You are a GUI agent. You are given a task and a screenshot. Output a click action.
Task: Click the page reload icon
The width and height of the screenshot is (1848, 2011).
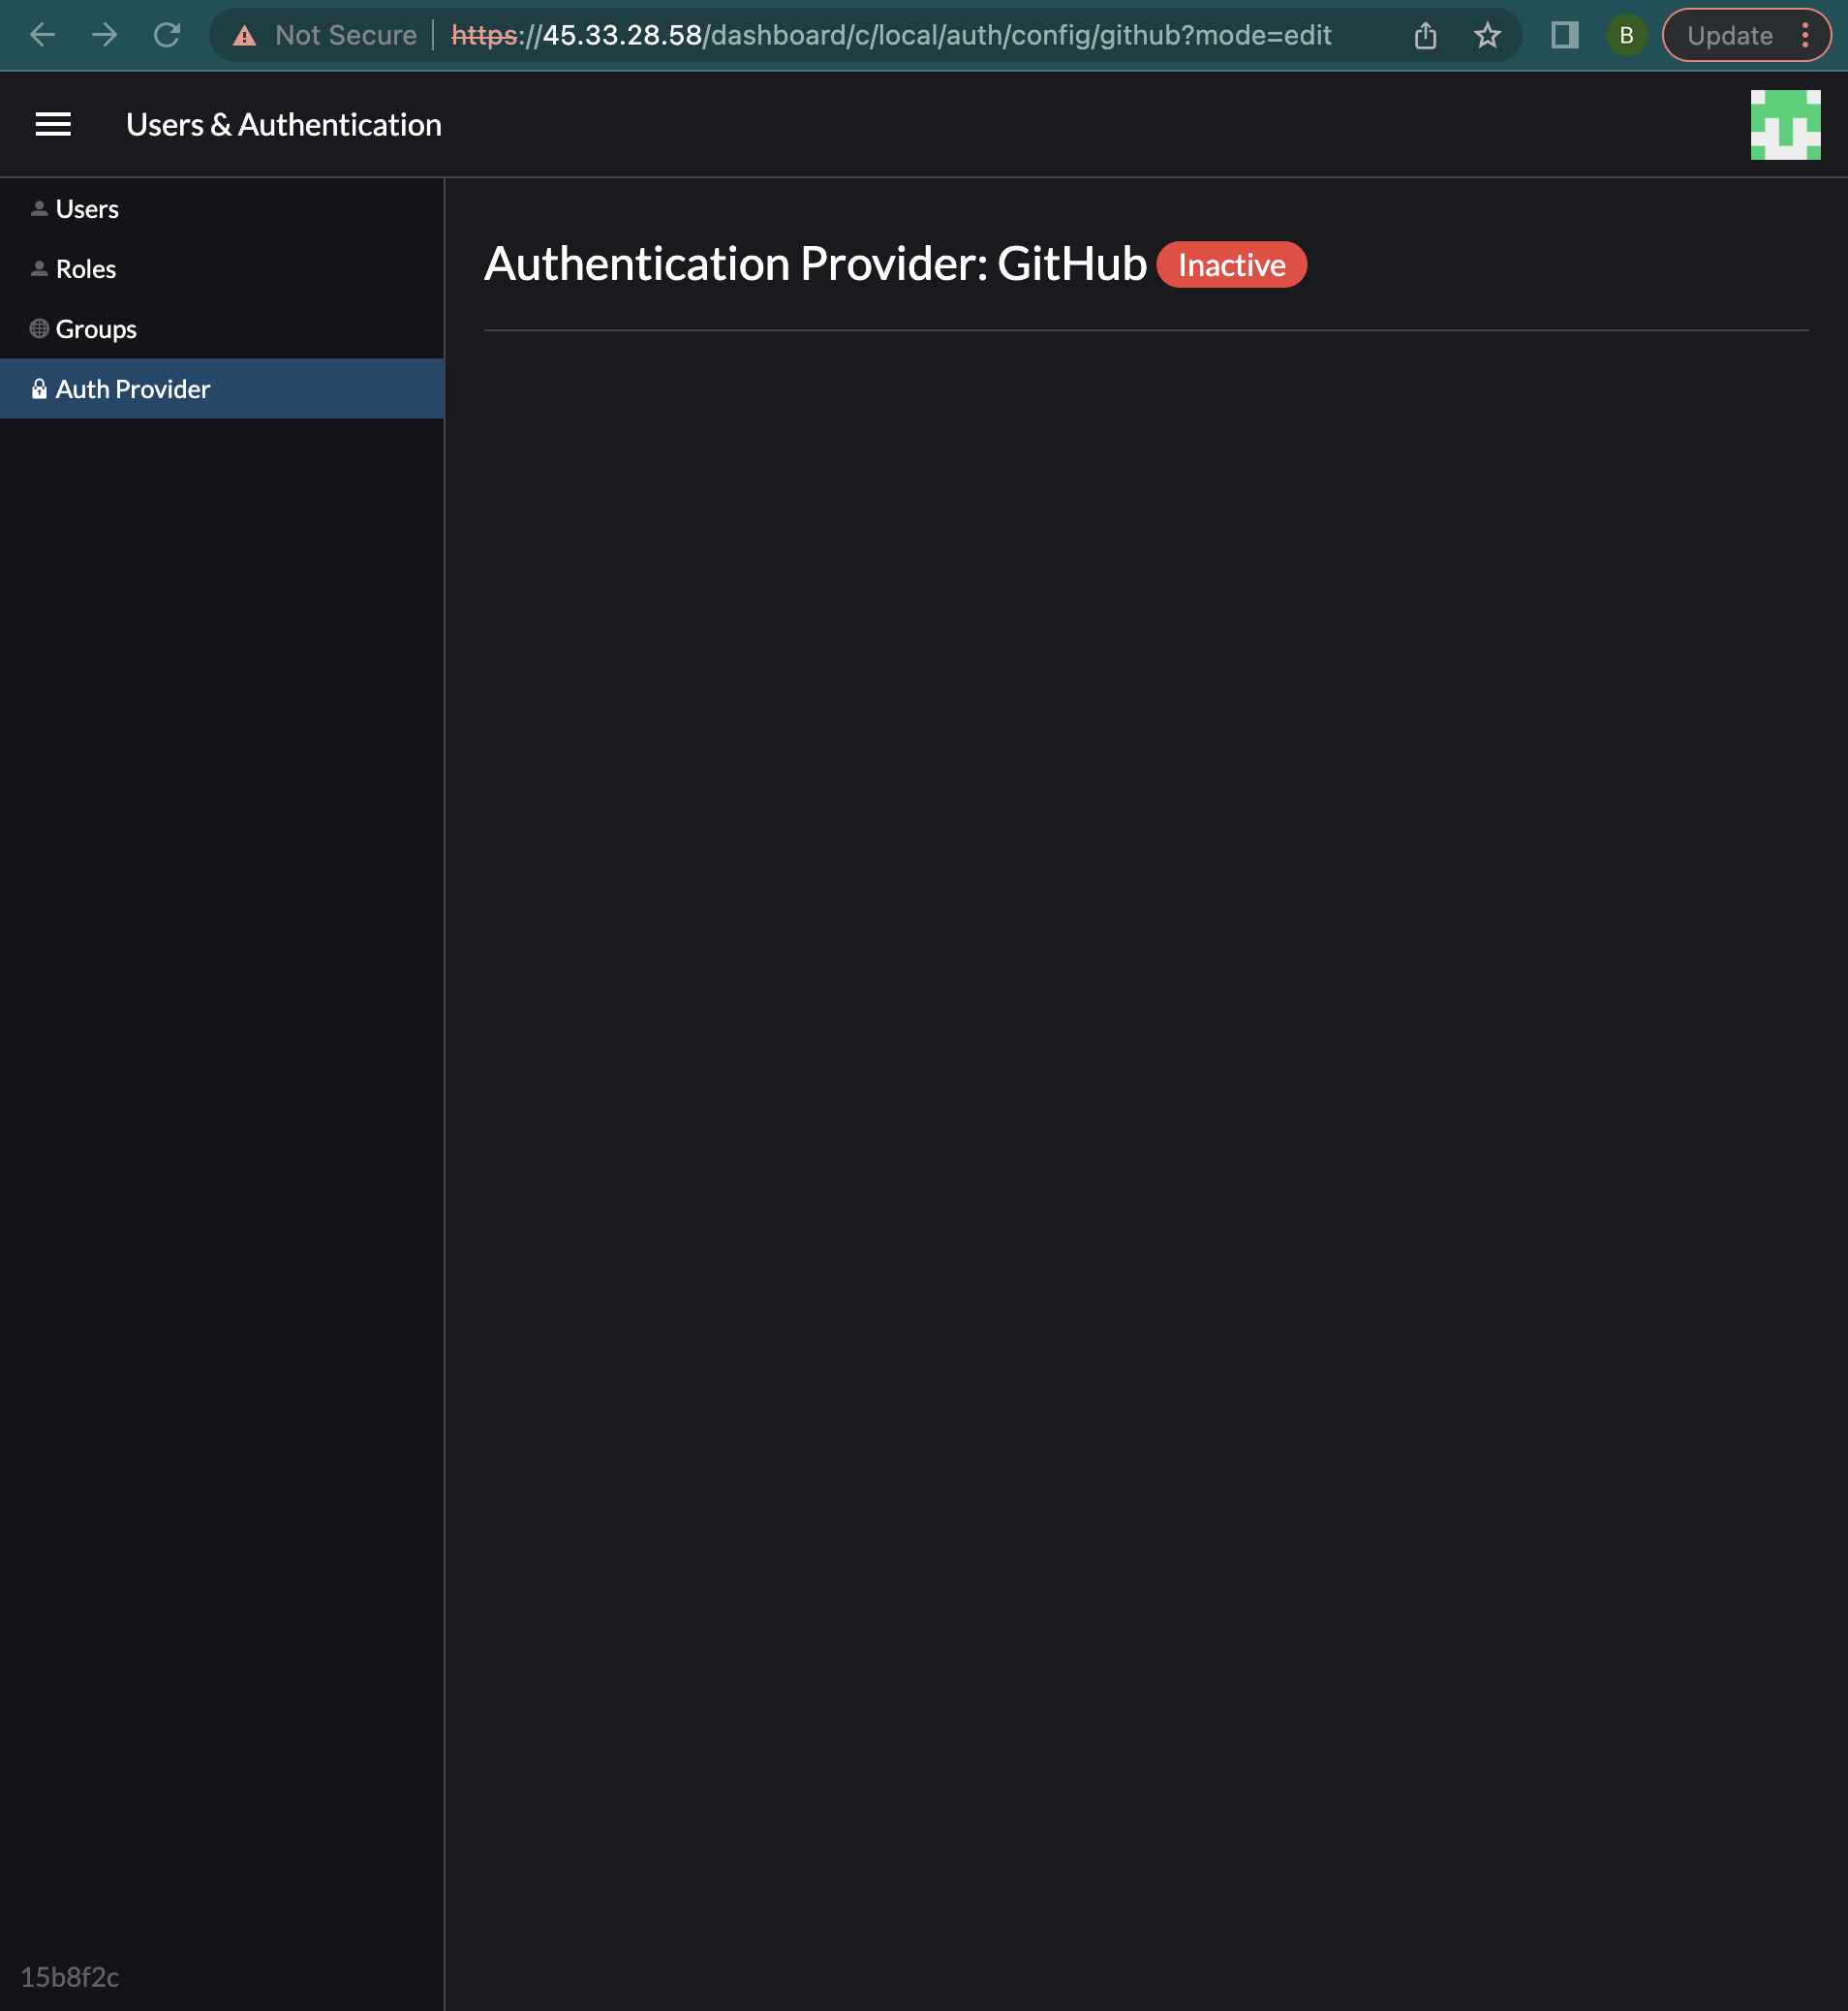pos(167,35)
